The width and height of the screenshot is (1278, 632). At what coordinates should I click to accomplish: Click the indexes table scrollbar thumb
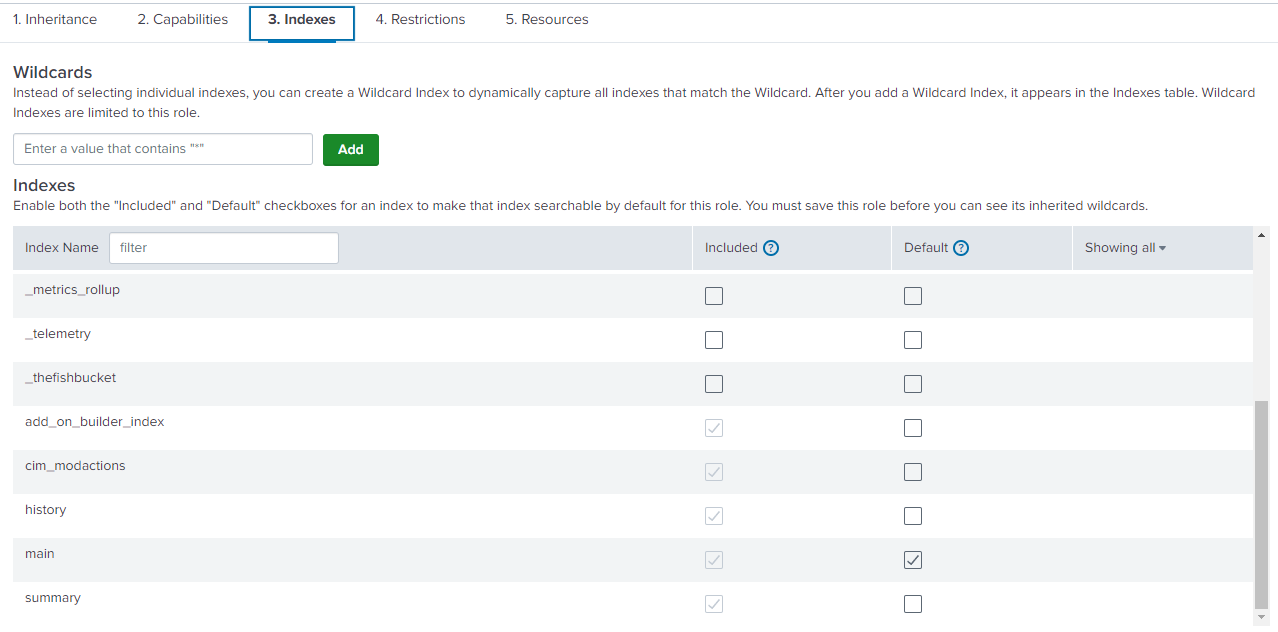(x=1261, y=500)
